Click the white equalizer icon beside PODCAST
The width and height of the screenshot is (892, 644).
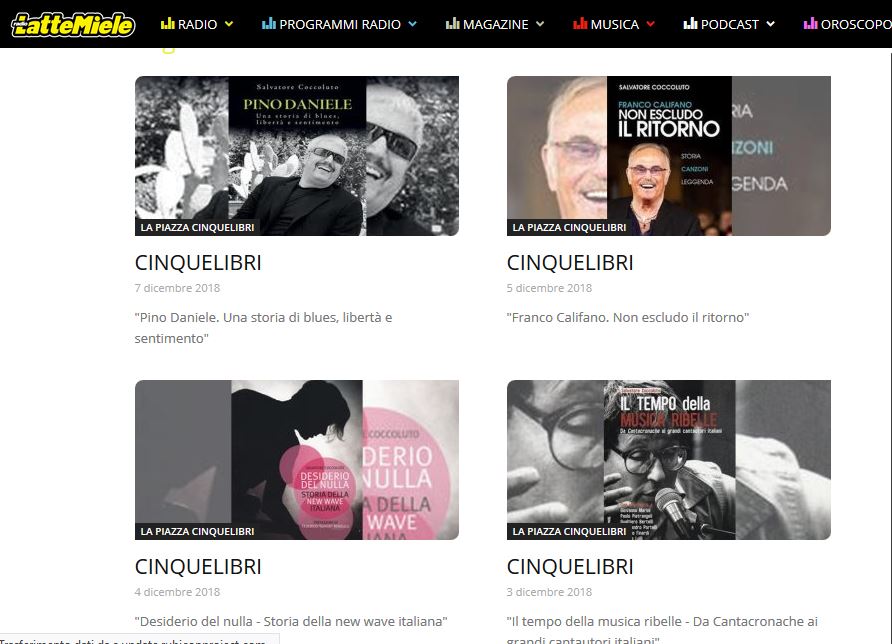pos(690,23)
